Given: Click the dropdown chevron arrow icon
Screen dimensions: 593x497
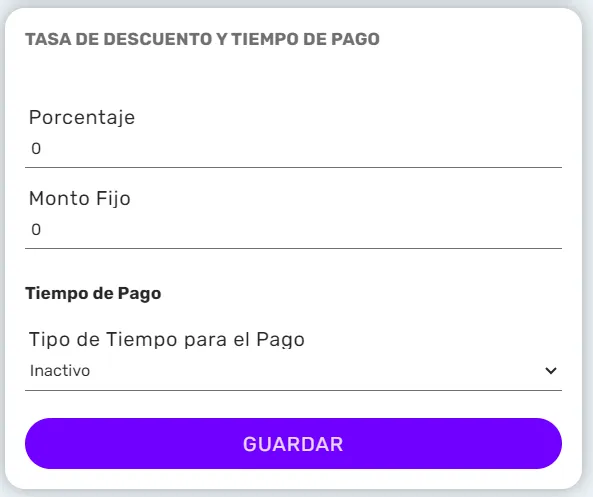Looking at the screenshot, I should [551, 371].
